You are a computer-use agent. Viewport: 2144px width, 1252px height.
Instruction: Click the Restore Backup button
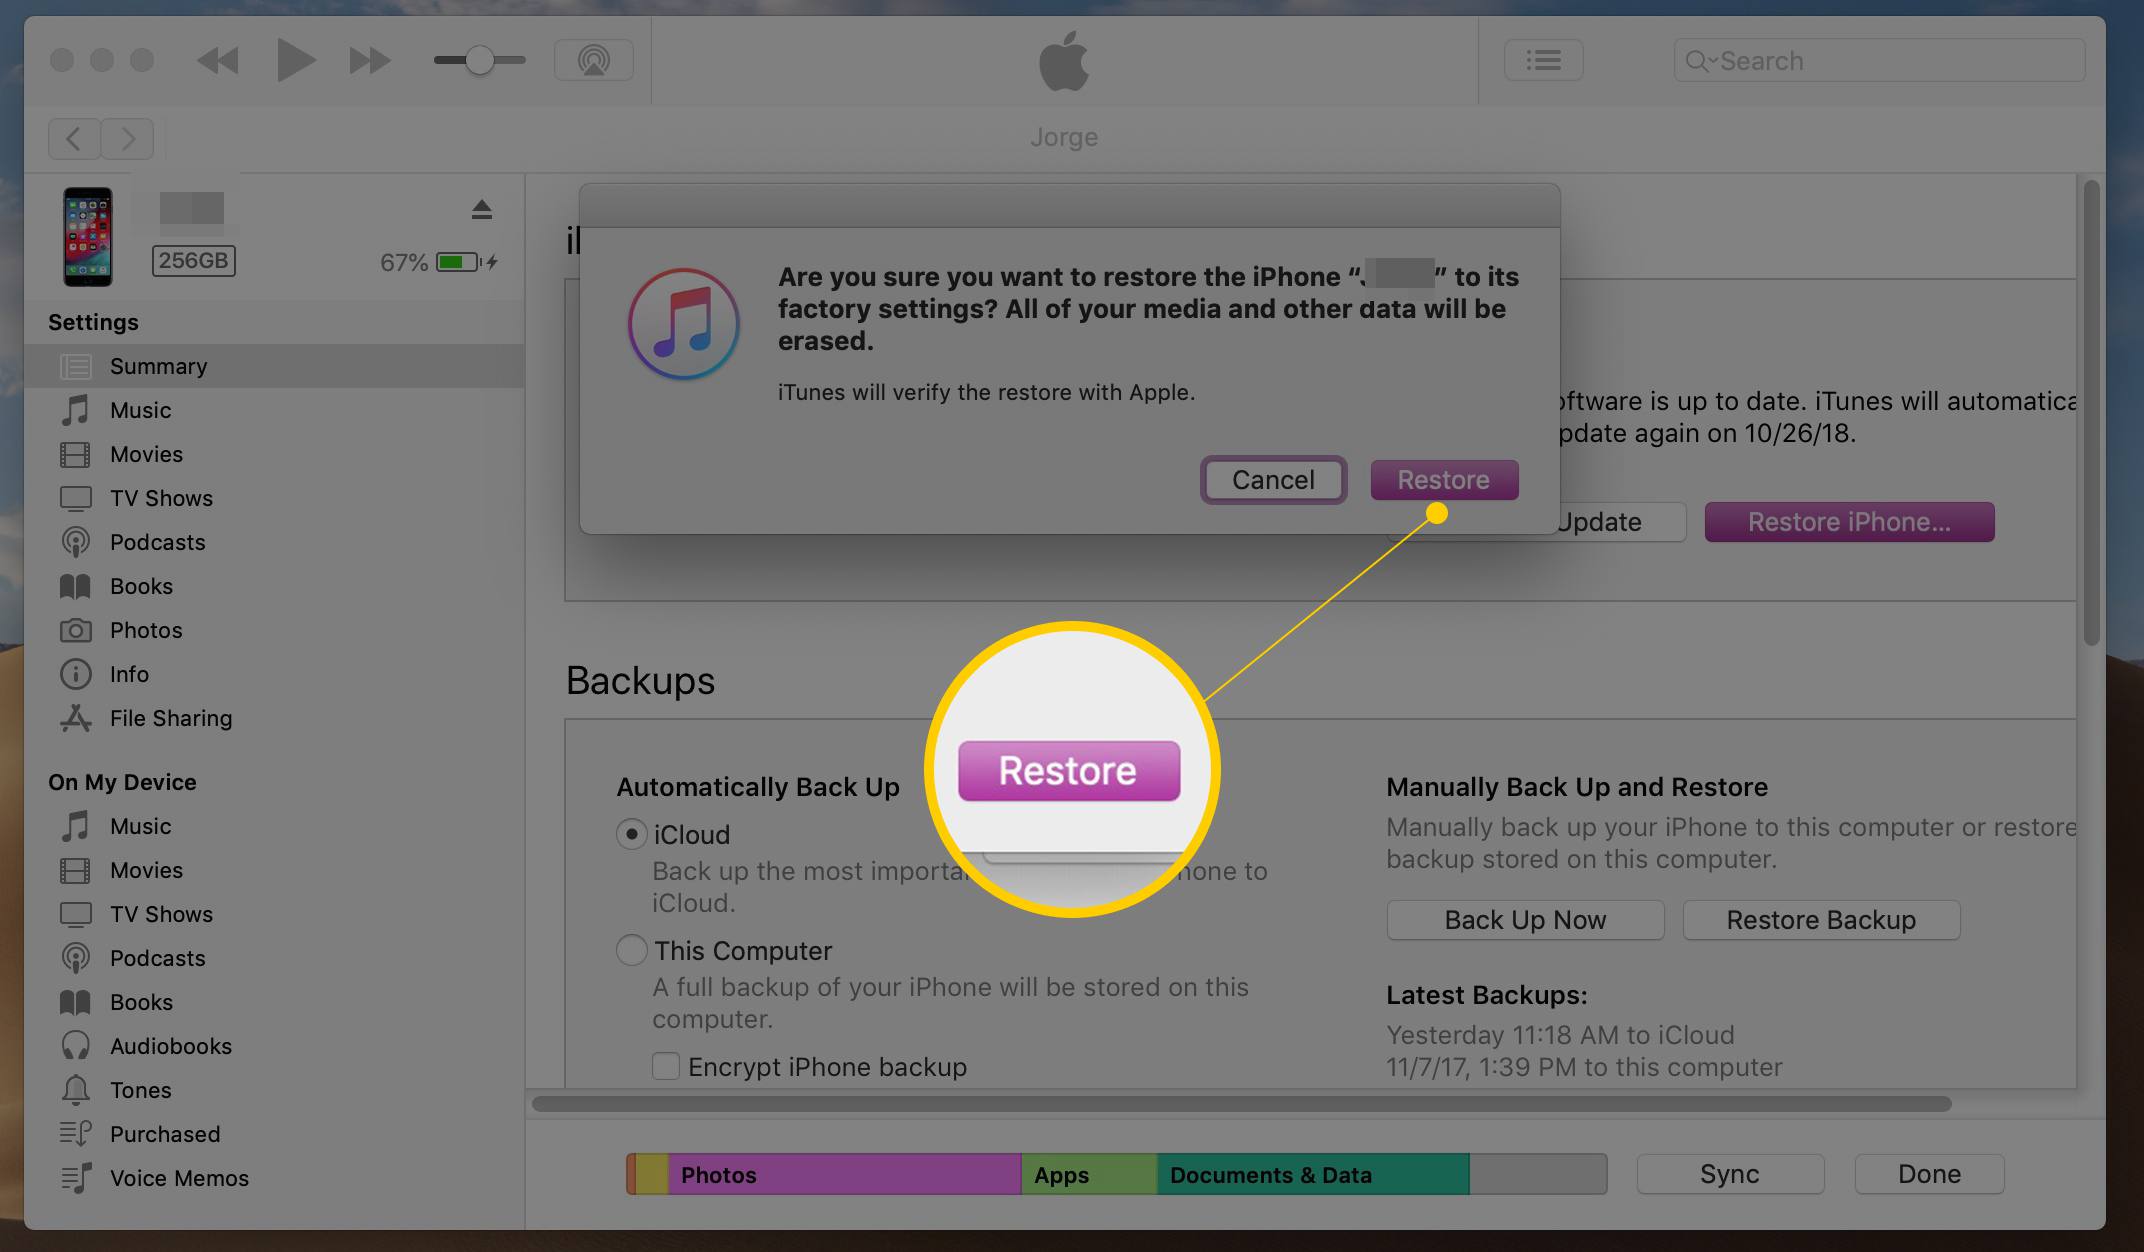point(1821,920)
